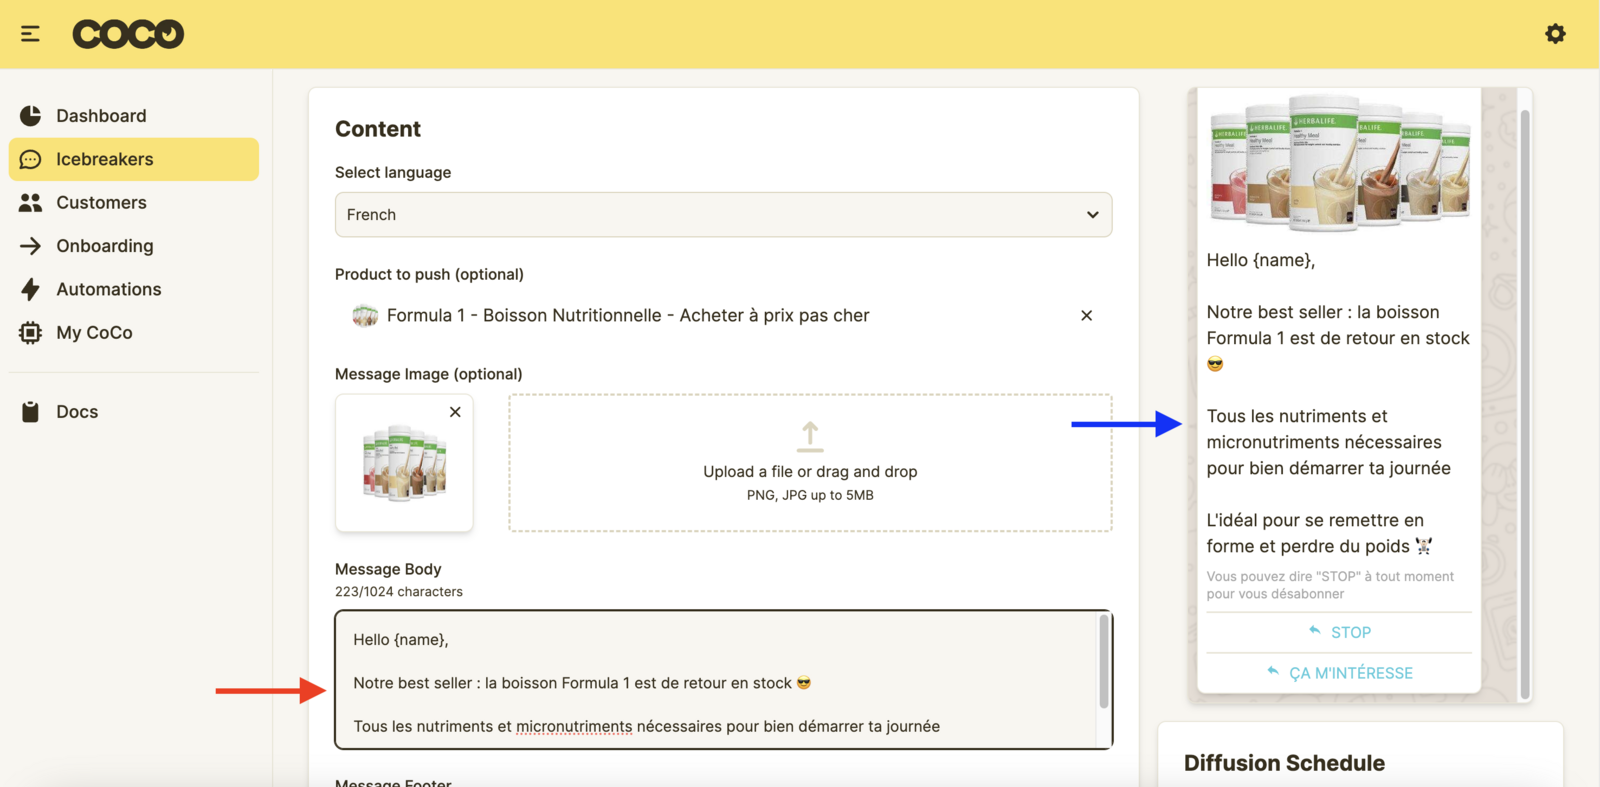Click the upload file drop zone
The image size is (1600, 787).
tap(810, 463)
